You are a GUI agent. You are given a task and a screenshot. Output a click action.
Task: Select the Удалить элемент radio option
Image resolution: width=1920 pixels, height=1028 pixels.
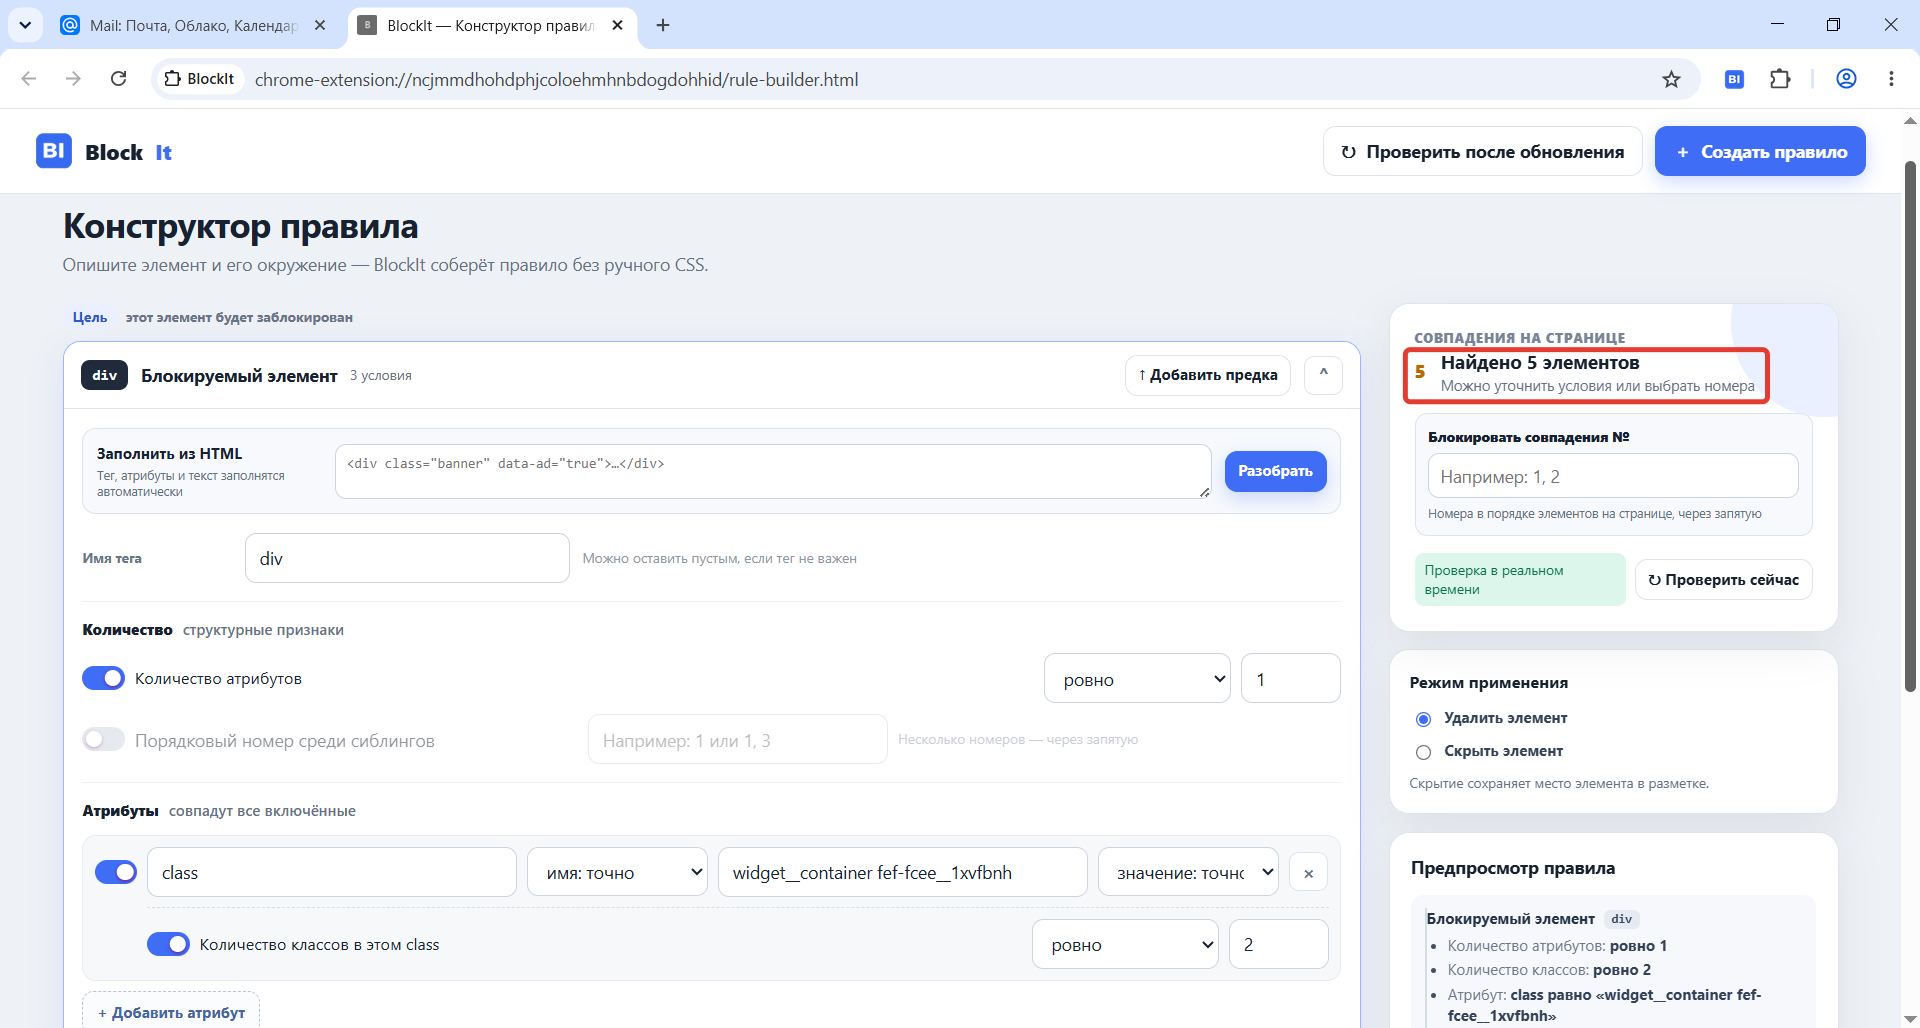click(1423, 719)
